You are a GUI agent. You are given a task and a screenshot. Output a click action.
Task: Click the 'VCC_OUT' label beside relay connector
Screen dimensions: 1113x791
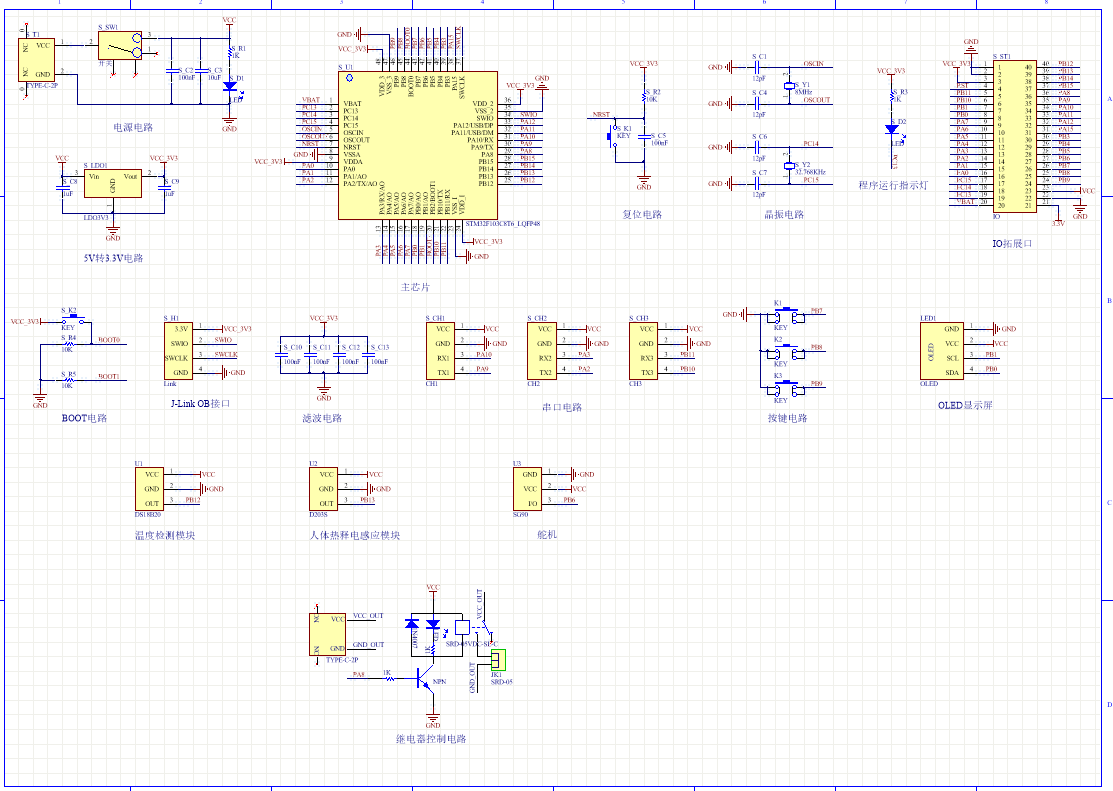368,616
